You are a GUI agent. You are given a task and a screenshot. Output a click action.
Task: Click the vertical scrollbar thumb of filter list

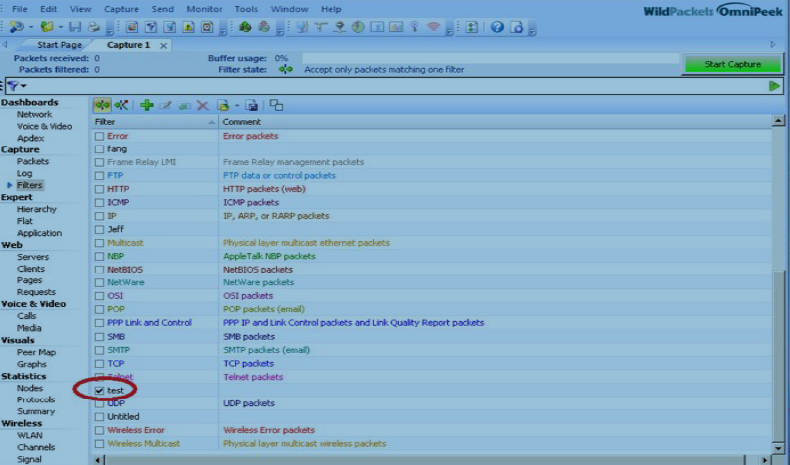click(x=778, y=355)
